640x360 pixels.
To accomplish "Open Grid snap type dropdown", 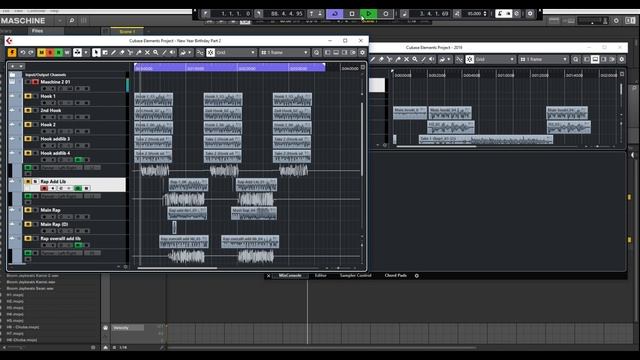I will tap(236, 53).
